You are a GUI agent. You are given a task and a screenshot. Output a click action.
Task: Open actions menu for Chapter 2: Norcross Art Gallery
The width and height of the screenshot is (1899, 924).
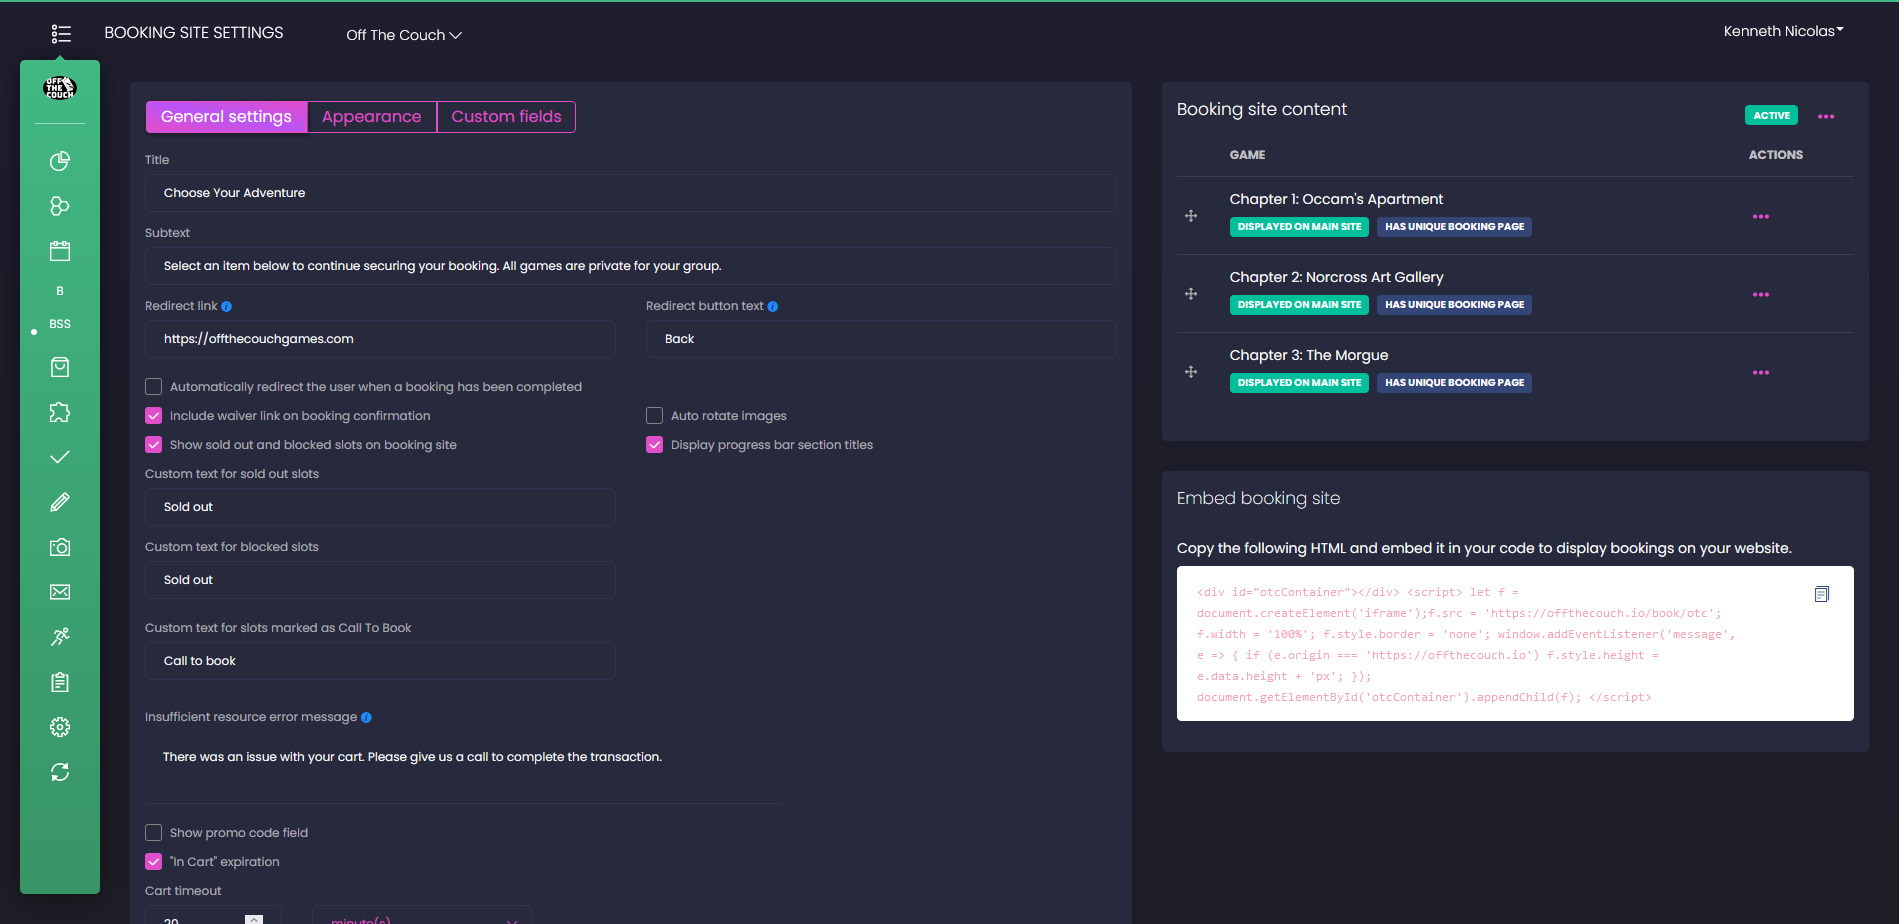(x=1761, y=295)
